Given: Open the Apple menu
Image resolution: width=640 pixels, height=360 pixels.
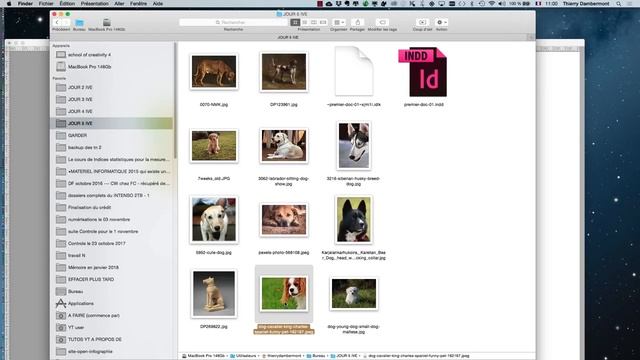Looking at the screenshot, I should [9, 4].
